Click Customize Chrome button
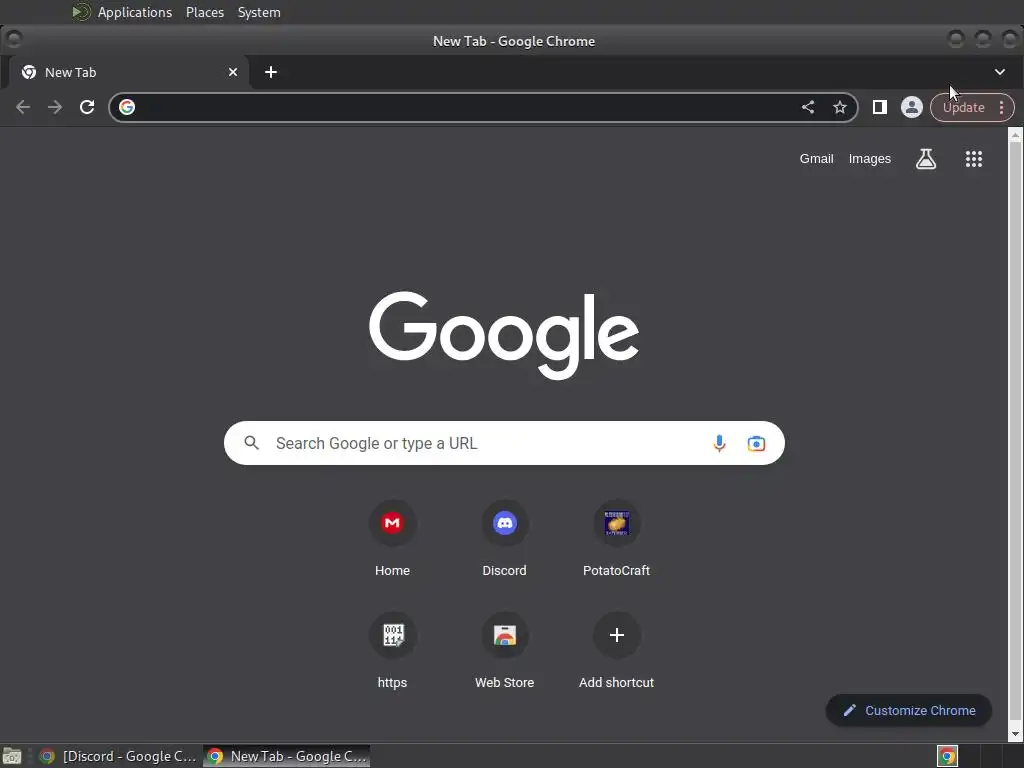The width and height of the screenshot is (1024, 768). (x=908, y=711)
